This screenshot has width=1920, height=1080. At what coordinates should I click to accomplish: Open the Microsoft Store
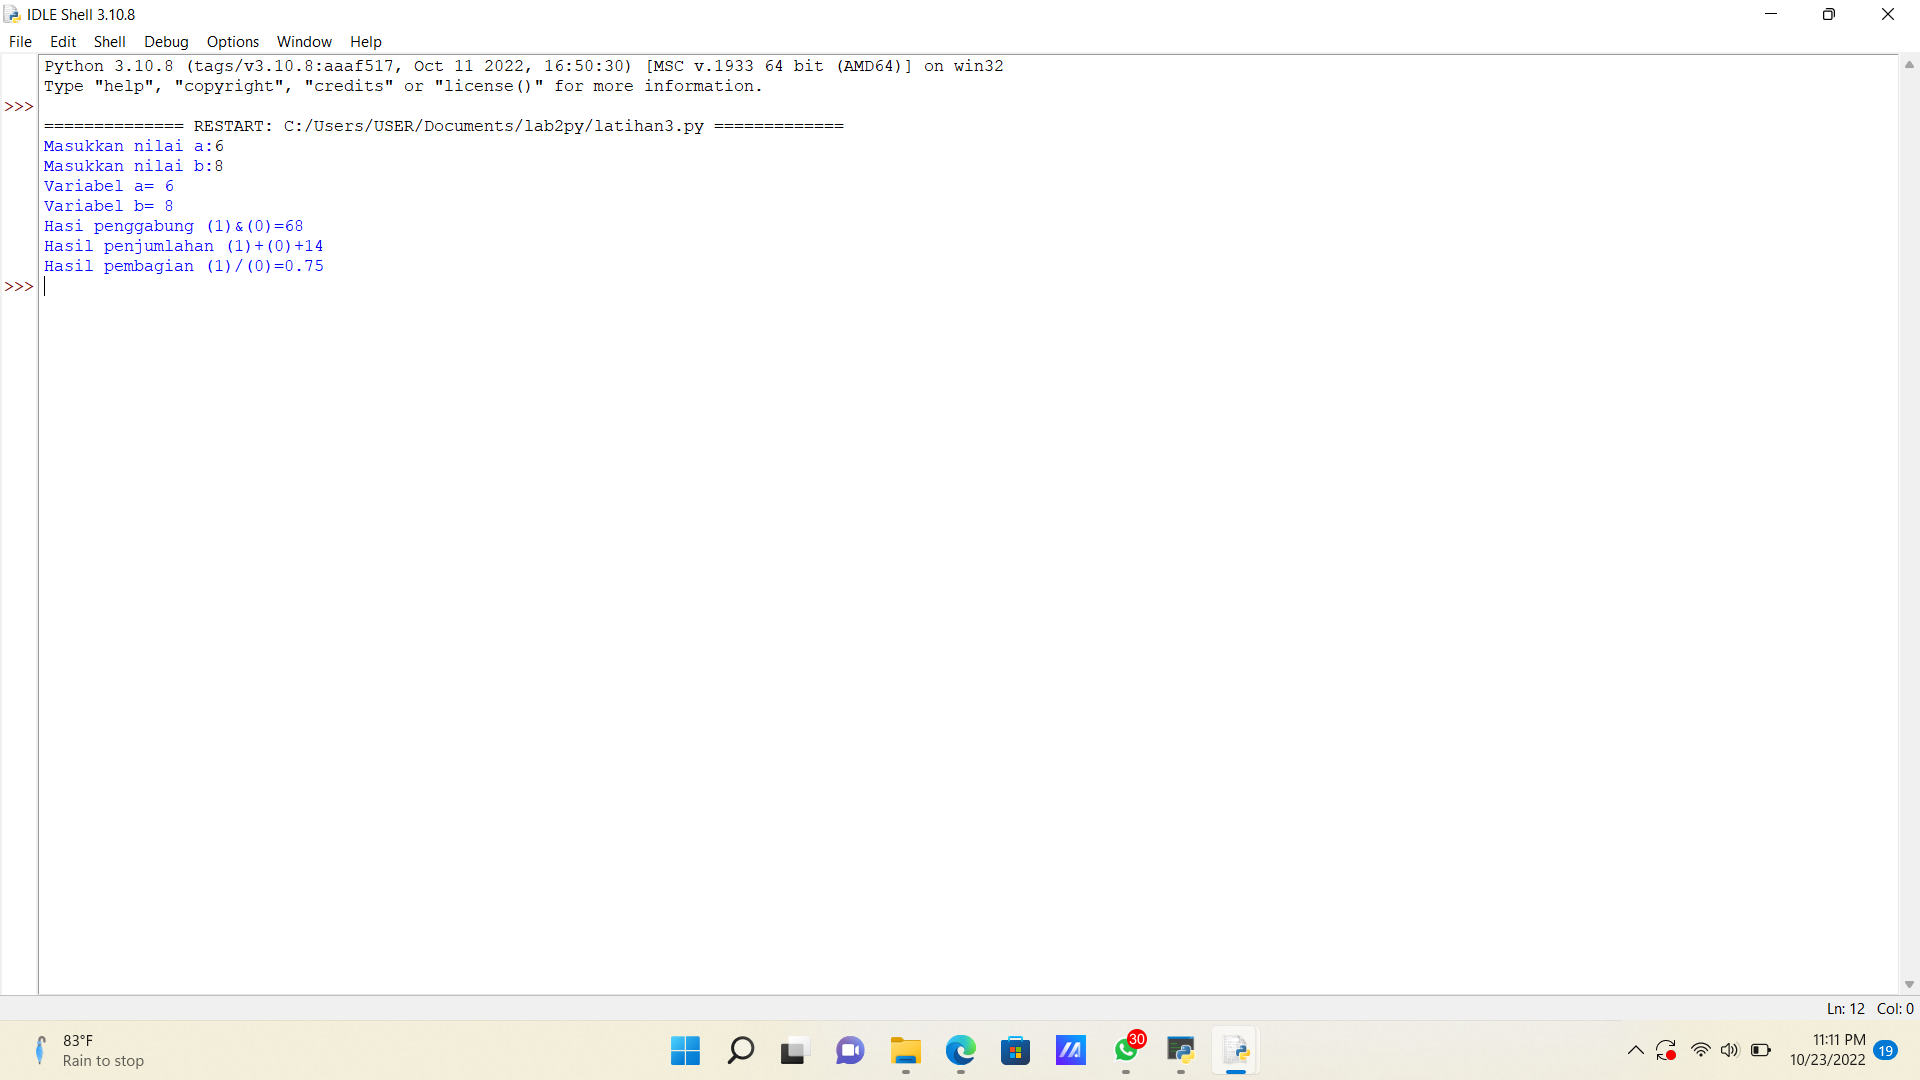pos(1016,1051)
